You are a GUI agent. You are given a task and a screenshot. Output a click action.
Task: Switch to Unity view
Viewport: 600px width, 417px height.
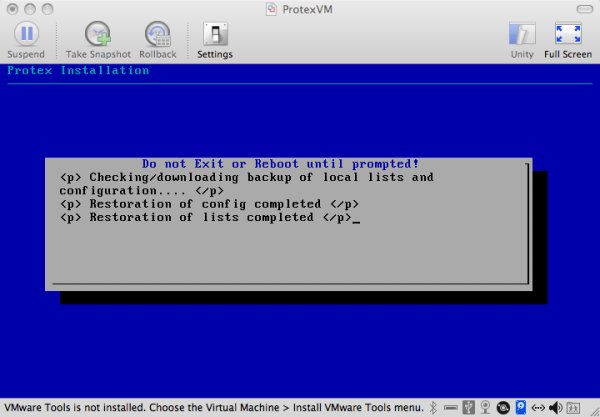(x=522, y=39)
